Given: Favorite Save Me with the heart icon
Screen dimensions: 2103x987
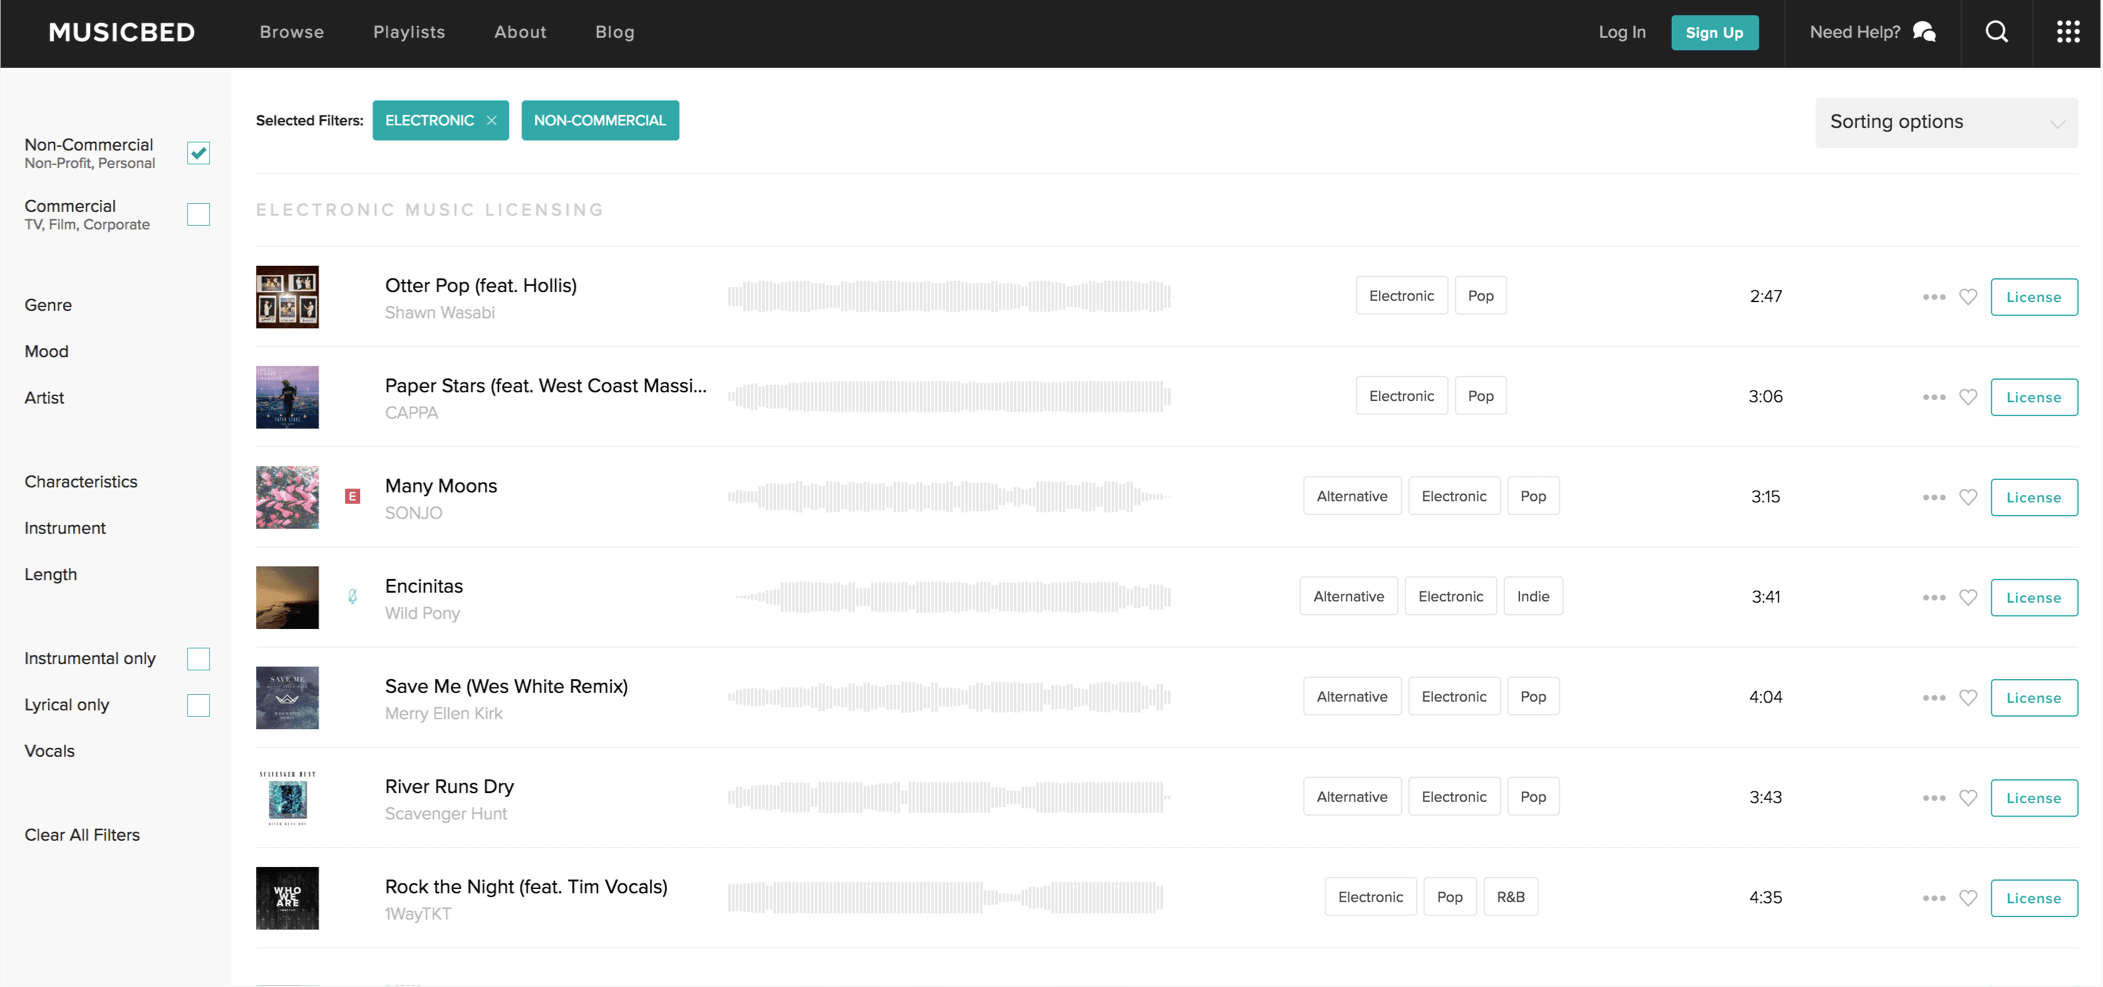Looking at the screenshot, I should tap(1968, 697).
